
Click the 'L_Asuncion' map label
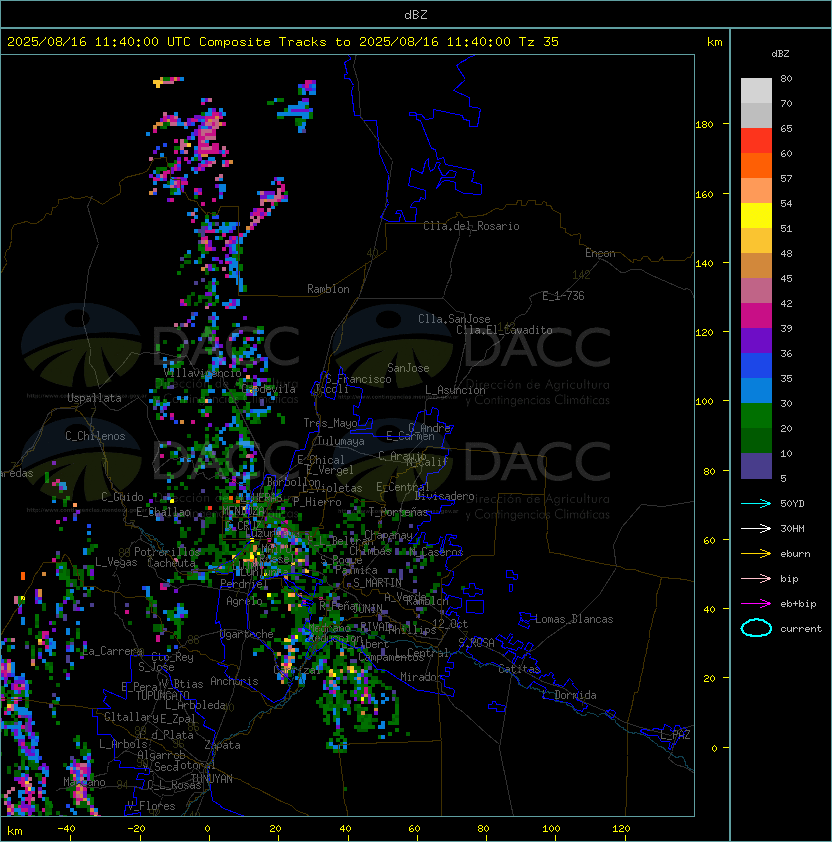tap(455, 390)
